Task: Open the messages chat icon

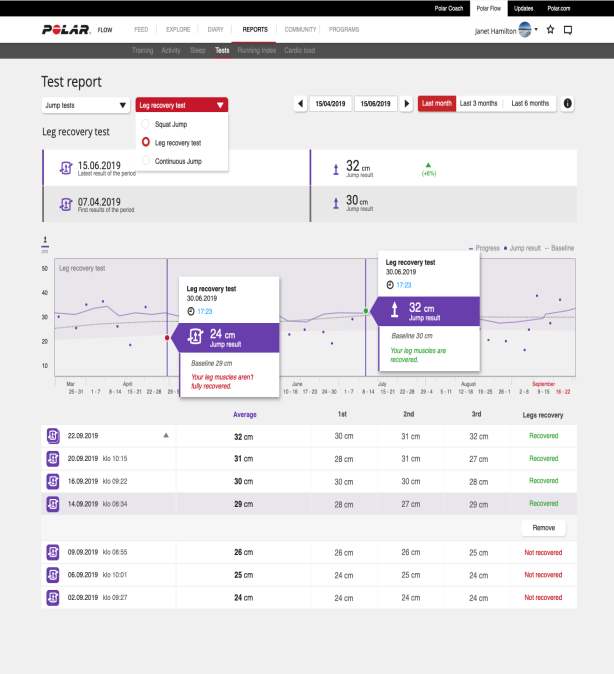Action: [568, 30]
